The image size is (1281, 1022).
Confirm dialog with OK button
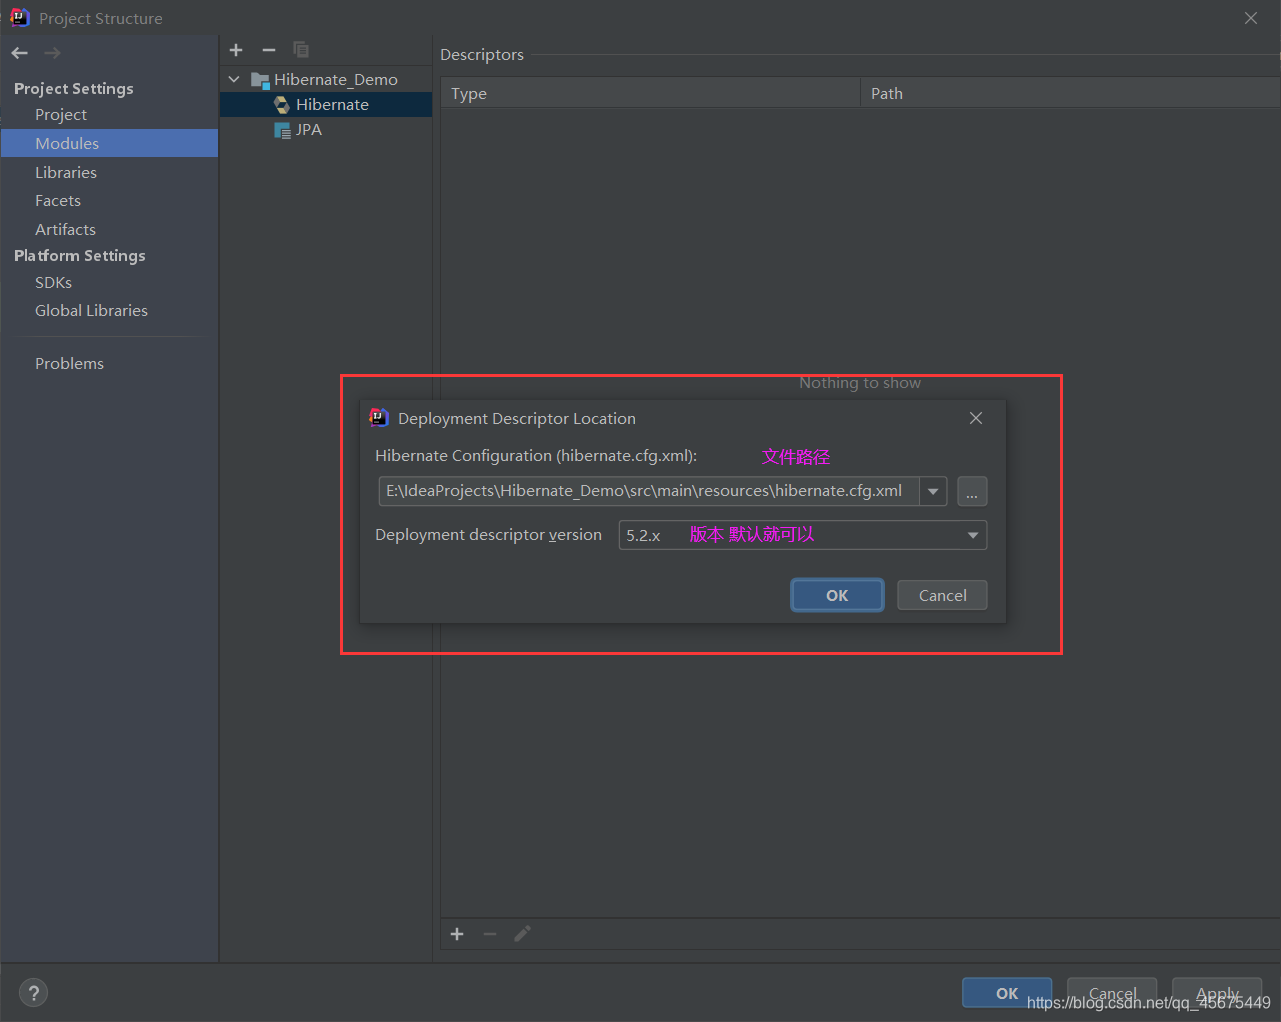[837, 595]
